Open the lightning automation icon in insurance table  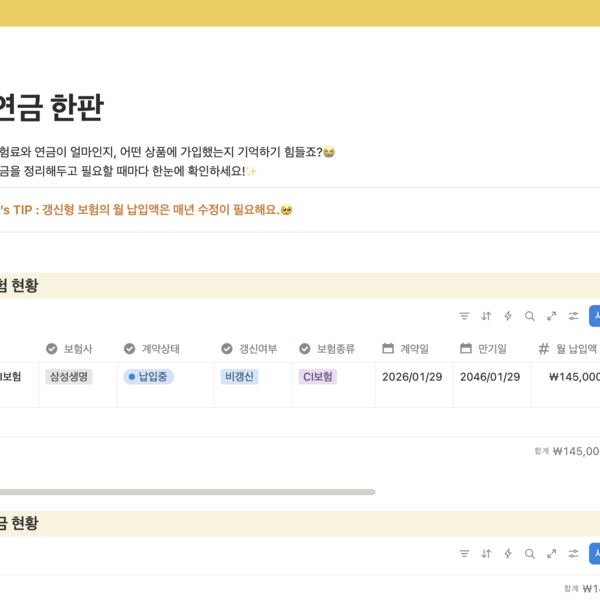tap(508, 316)
